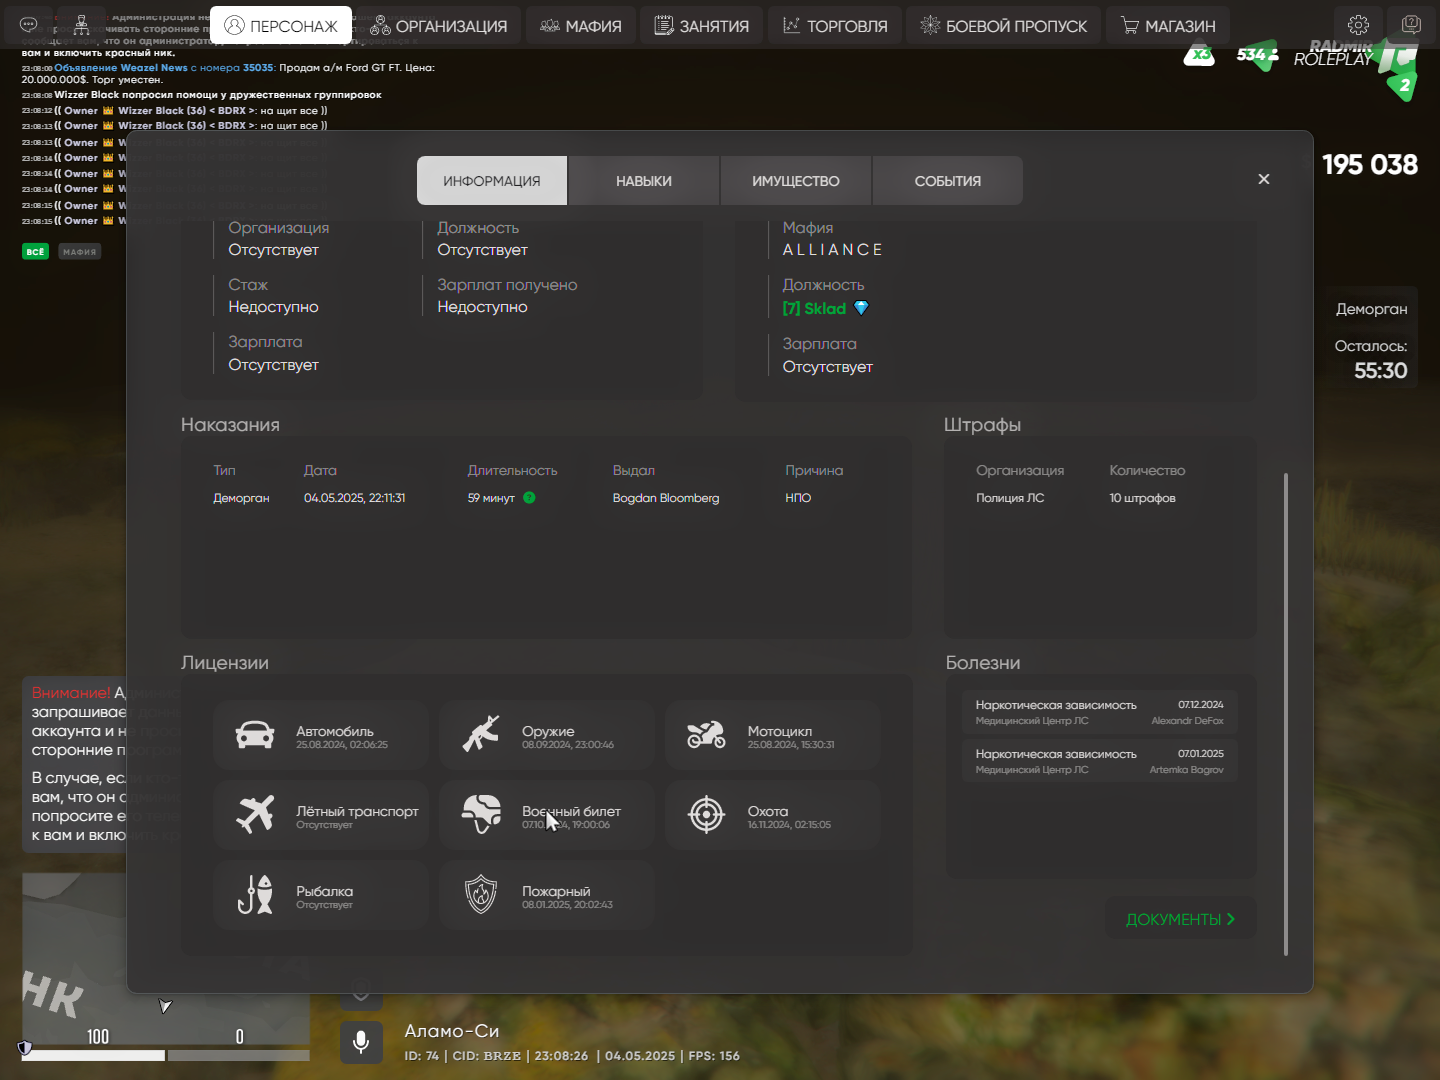Click the Пожарный license text
1440x1080 pixels.
(x=556, y=891)
